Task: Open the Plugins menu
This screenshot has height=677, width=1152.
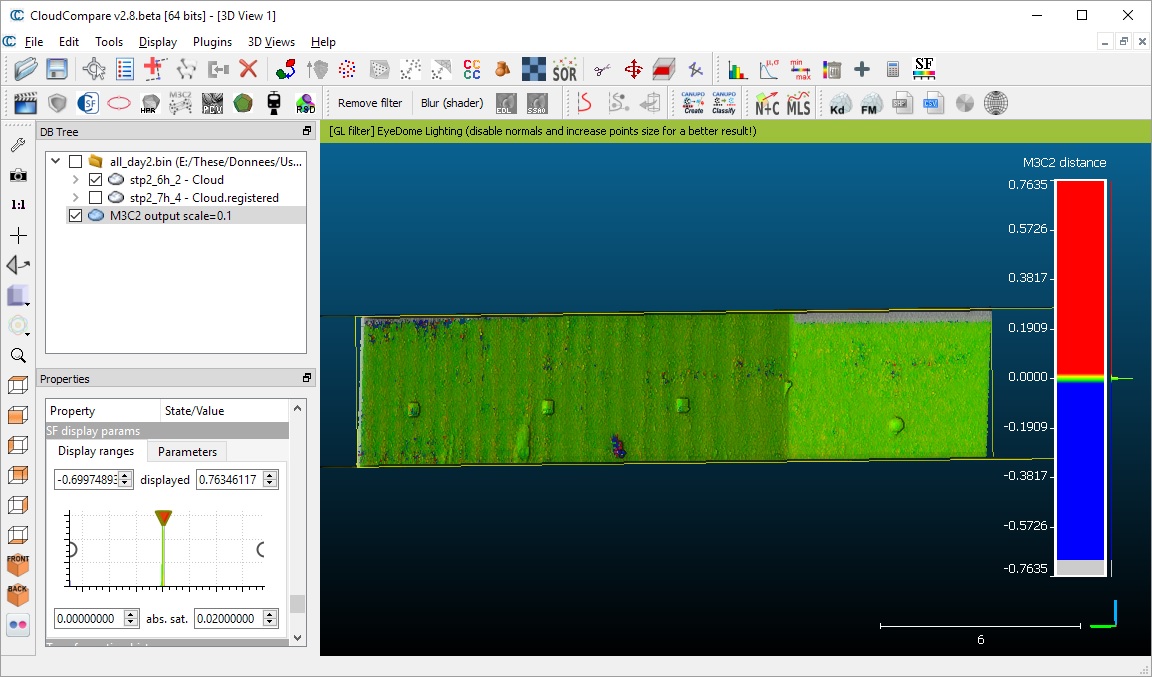Action: 212,42
